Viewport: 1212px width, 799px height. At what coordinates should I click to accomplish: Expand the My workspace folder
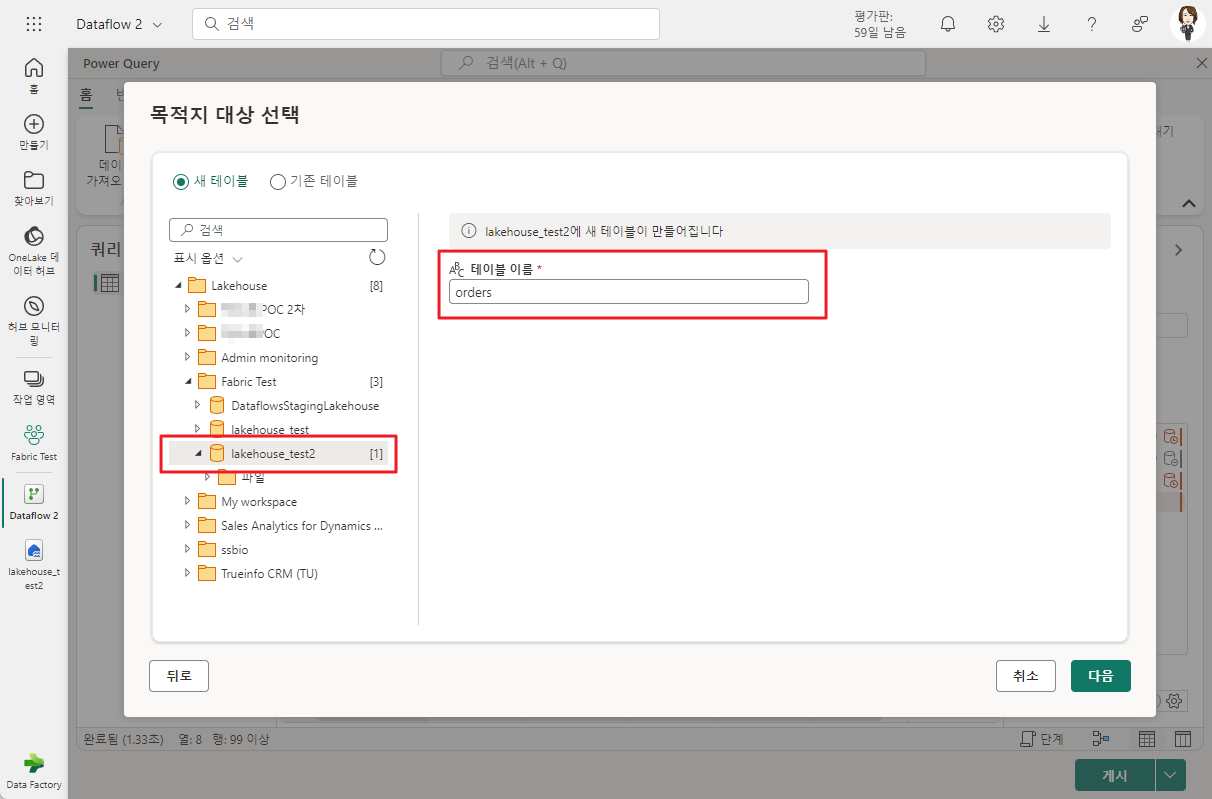click(x=187, y=501)
